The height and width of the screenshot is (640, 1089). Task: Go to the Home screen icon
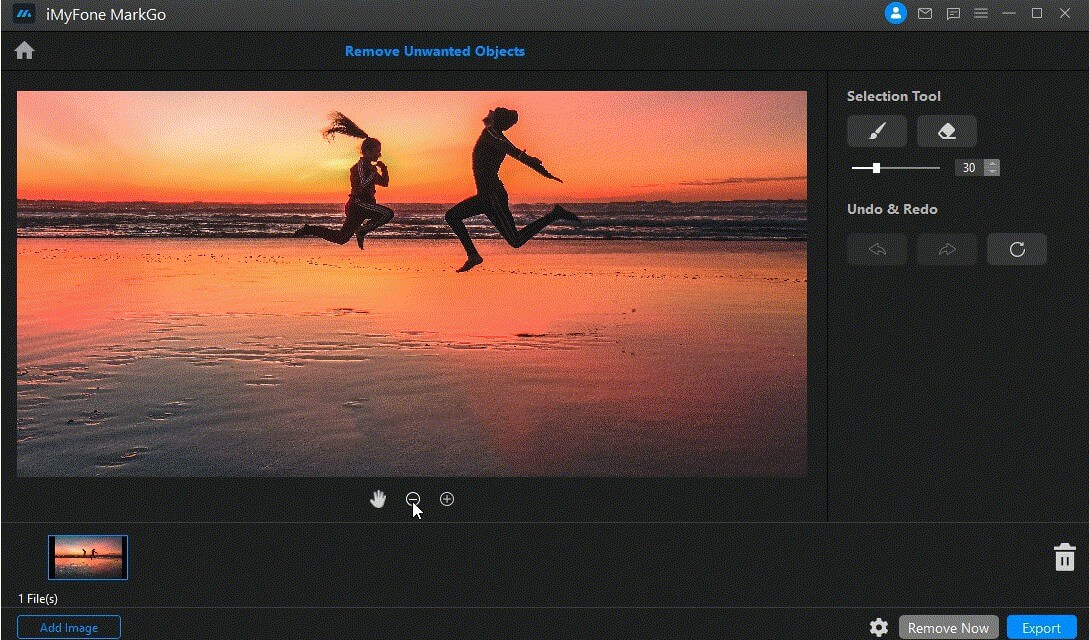[x=24, y=51]
